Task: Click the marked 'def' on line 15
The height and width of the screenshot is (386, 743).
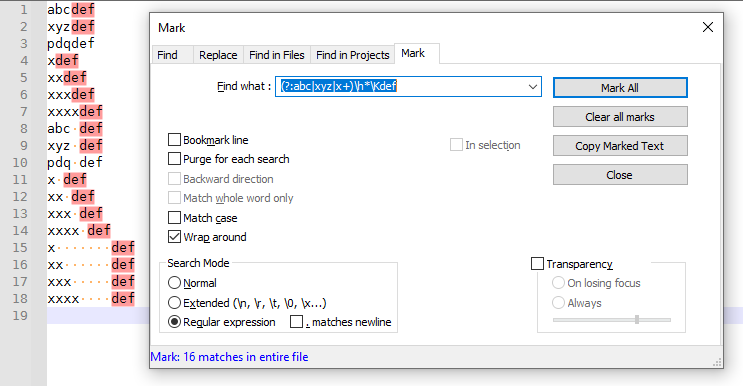Action: [123, 247]
